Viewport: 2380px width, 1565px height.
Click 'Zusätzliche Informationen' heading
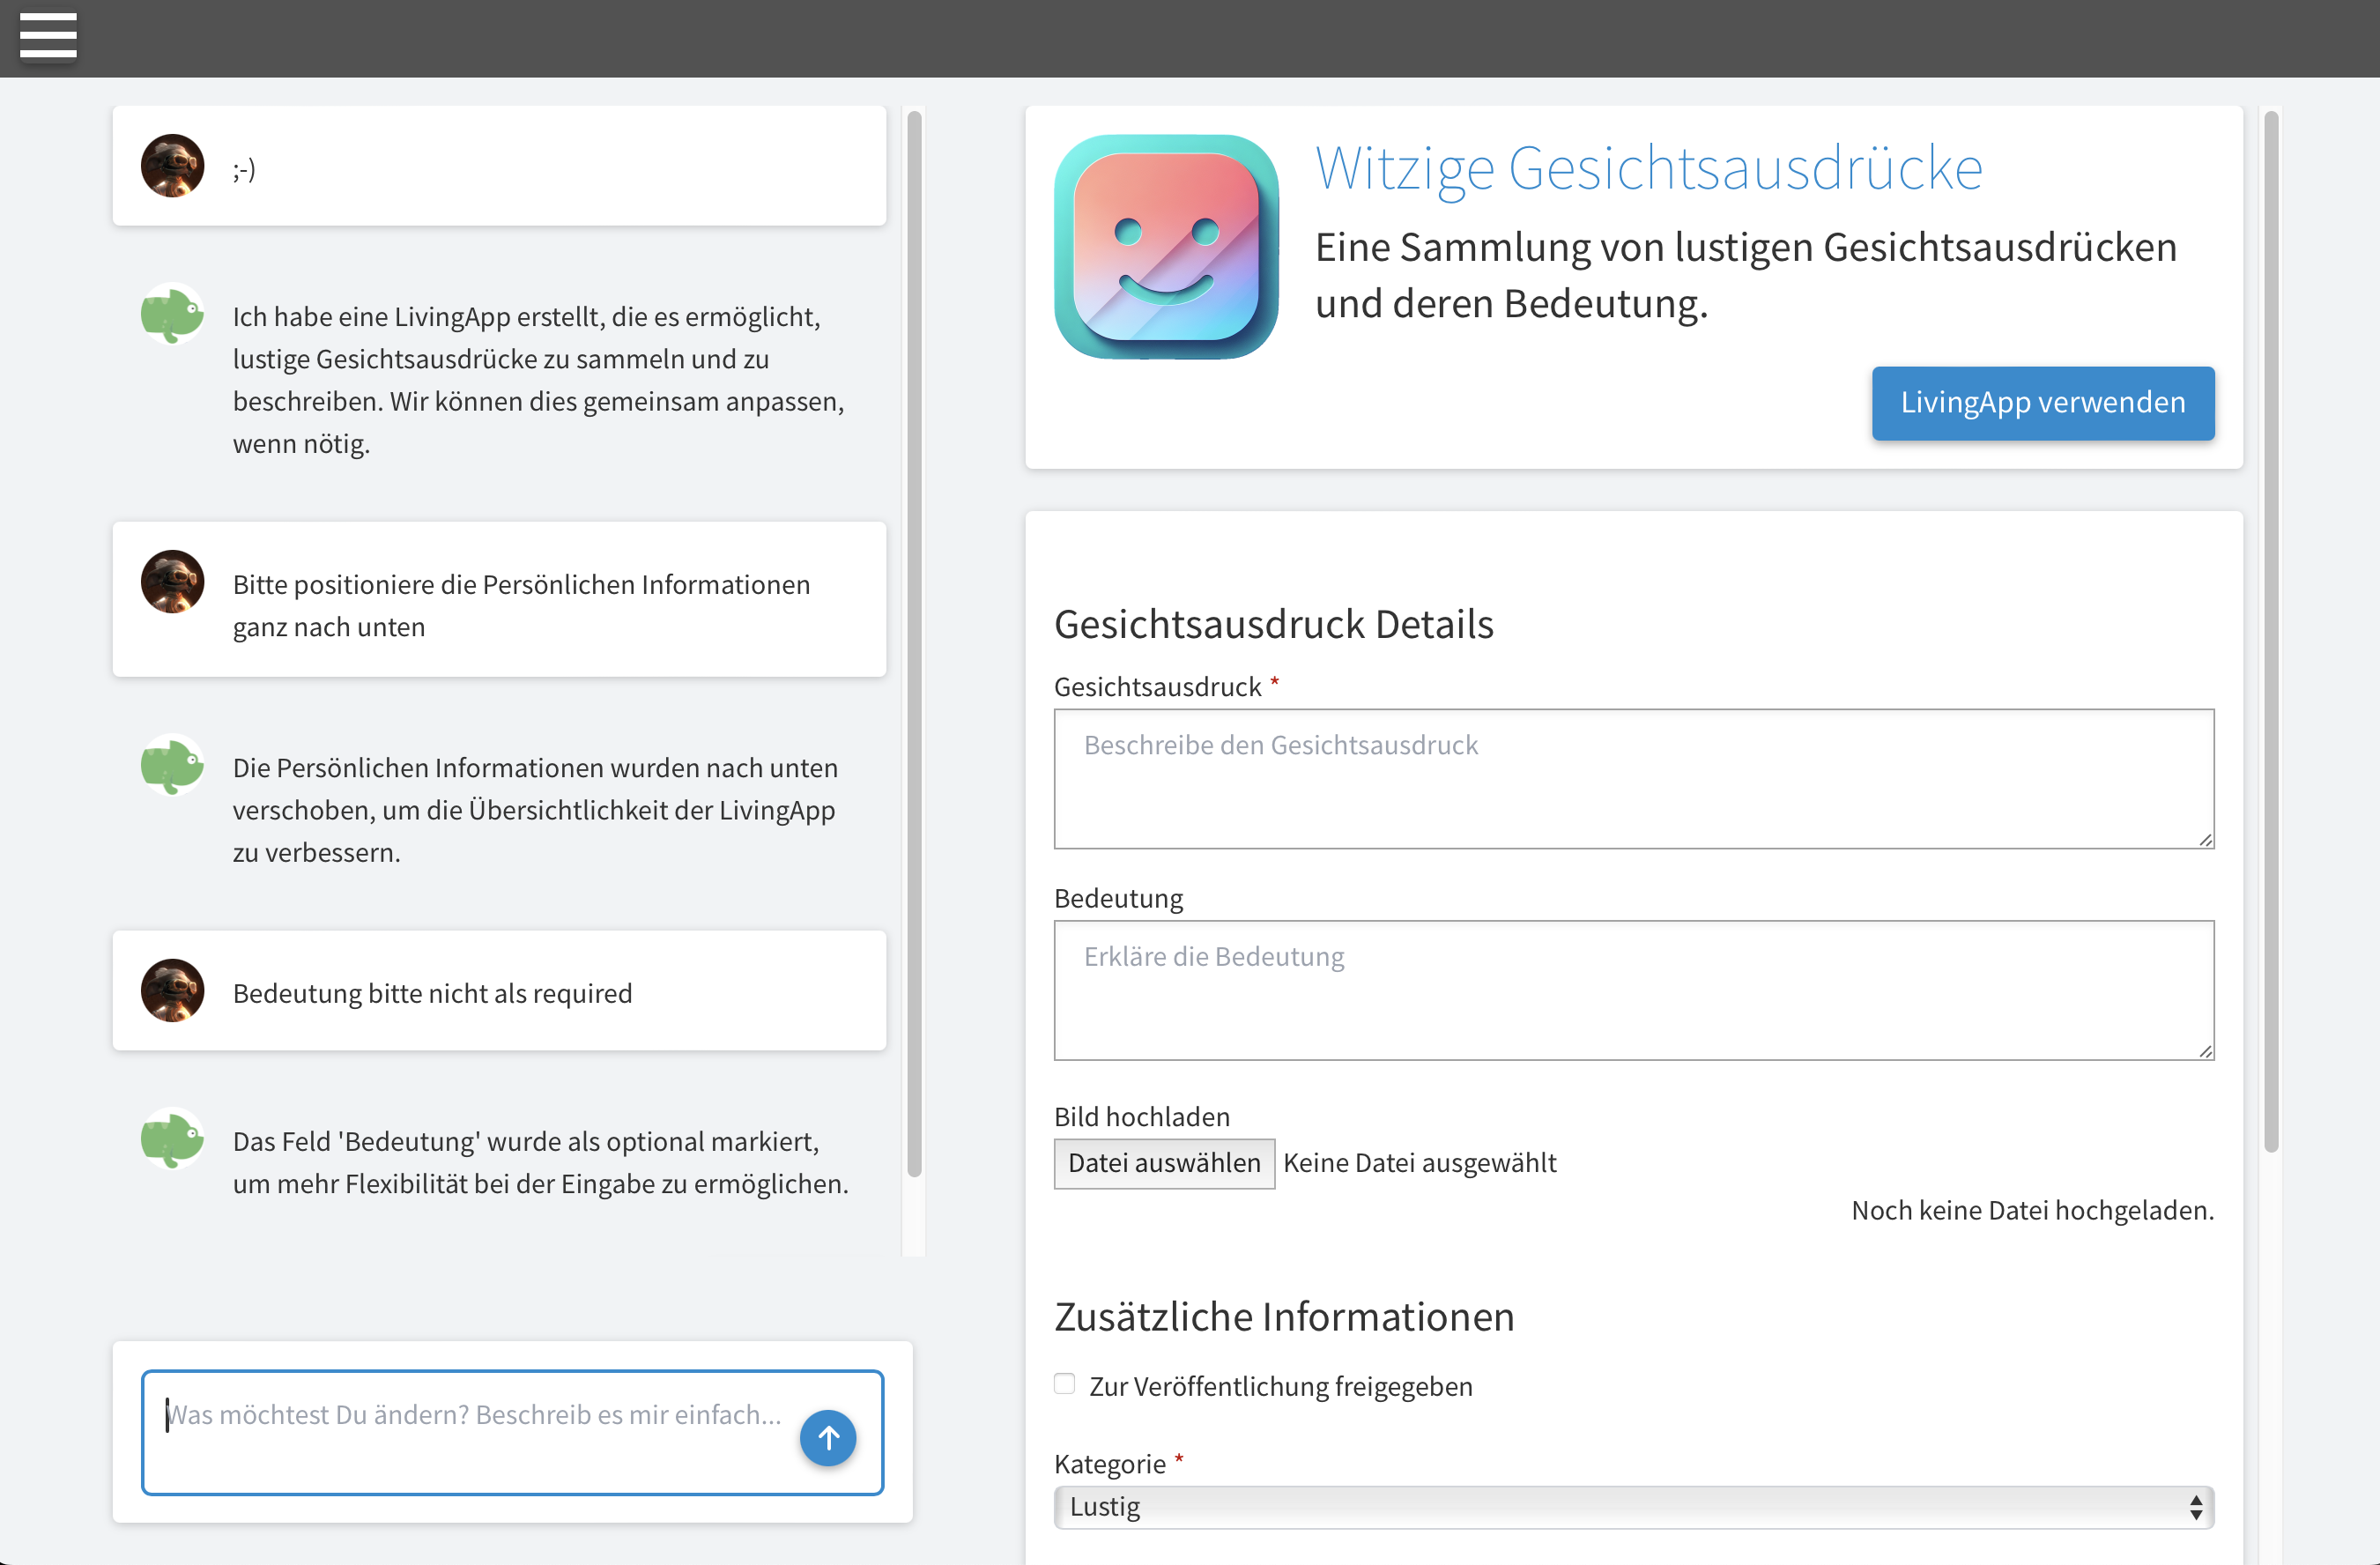[x=1284, y=1317]
